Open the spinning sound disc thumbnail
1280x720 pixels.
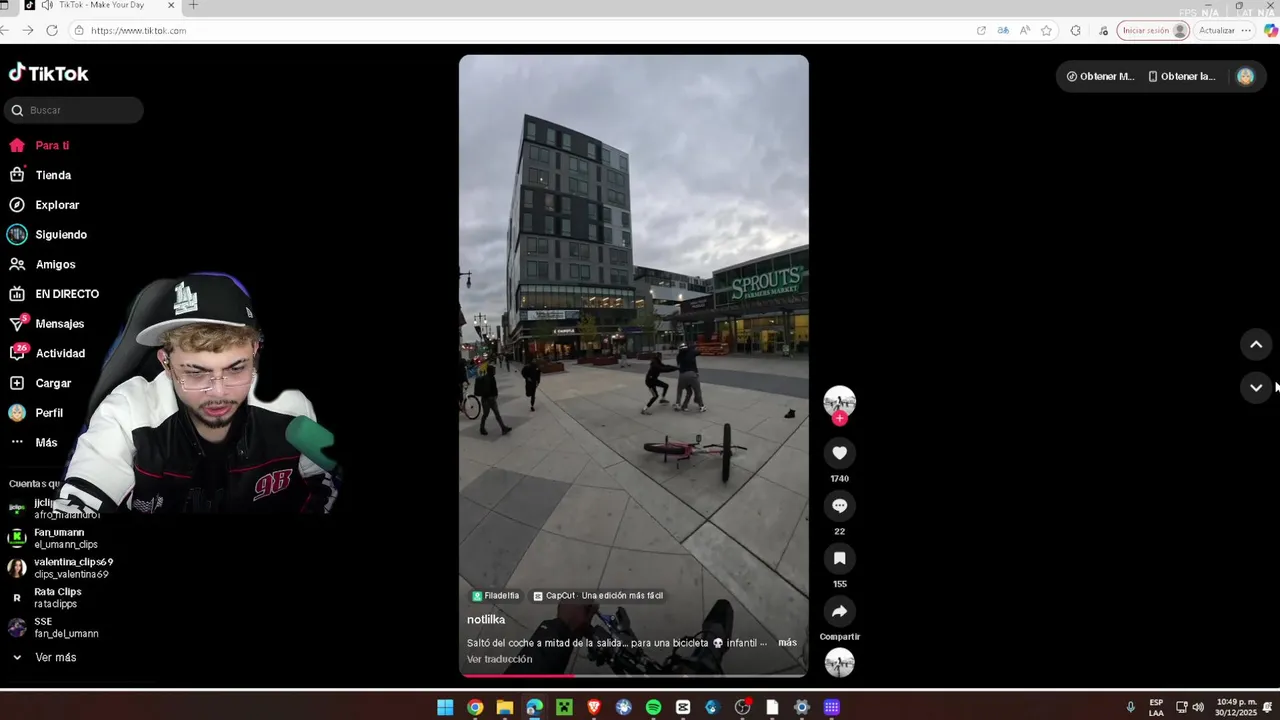839,663
